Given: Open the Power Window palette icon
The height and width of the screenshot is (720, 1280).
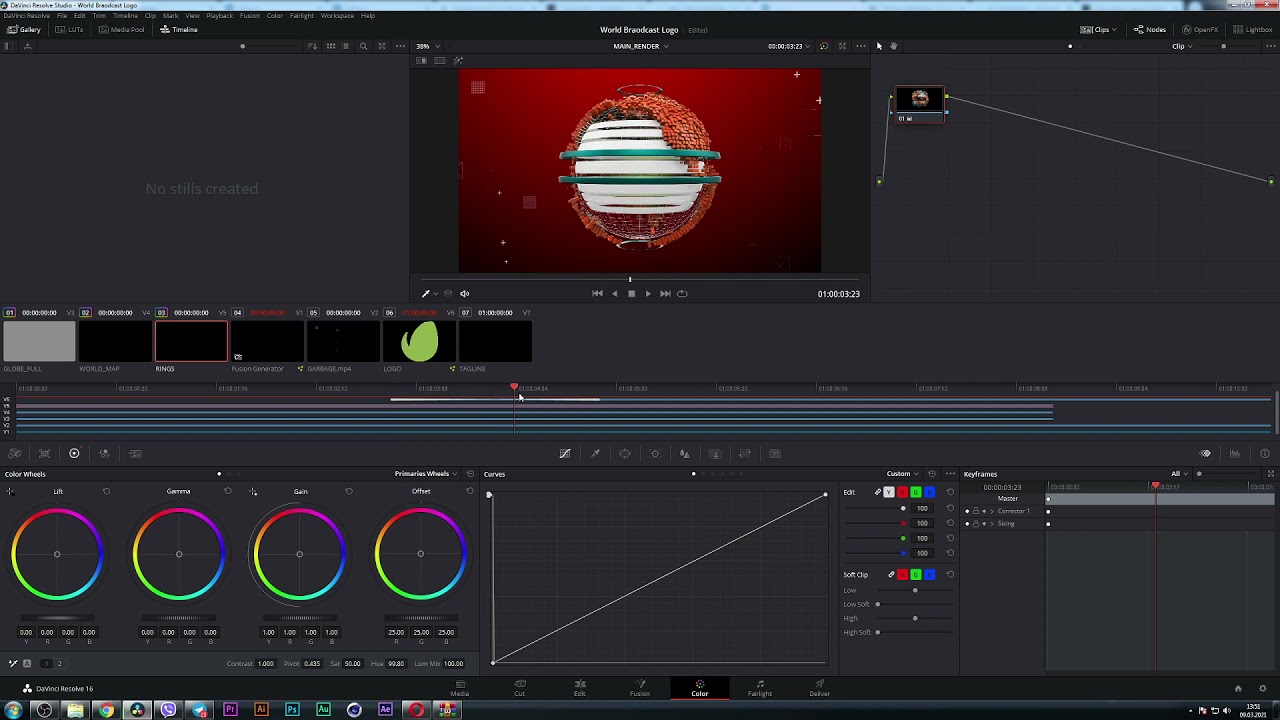Looking at the screenshot, I should [x=625, y=454].
